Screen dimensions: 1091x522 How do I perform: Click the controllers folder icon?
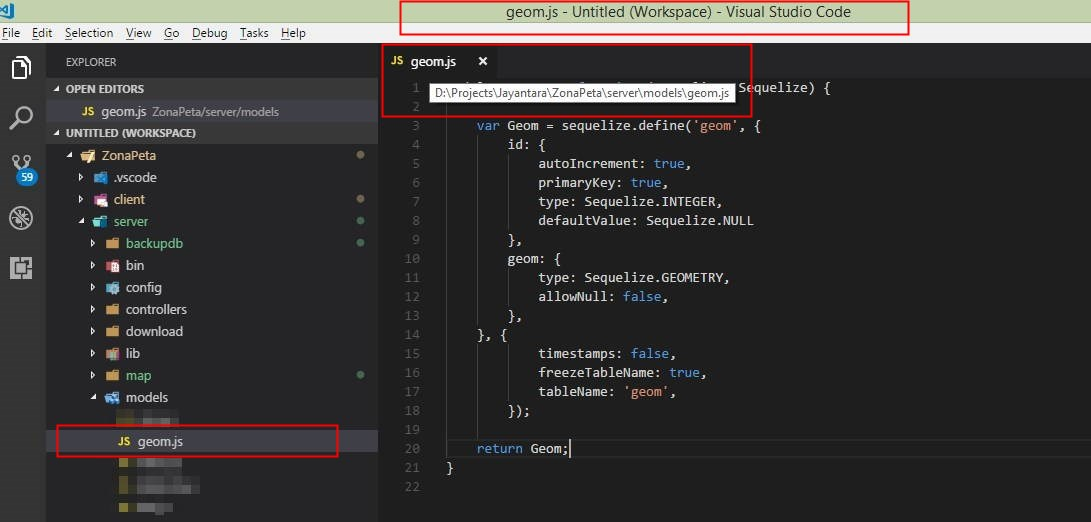pyautogui.click(x=113, y=310)
